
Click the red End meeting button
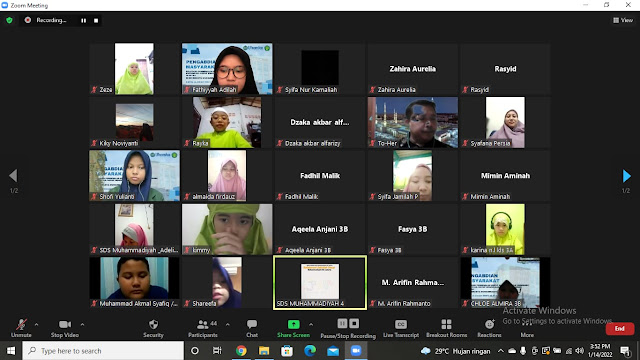620,329
